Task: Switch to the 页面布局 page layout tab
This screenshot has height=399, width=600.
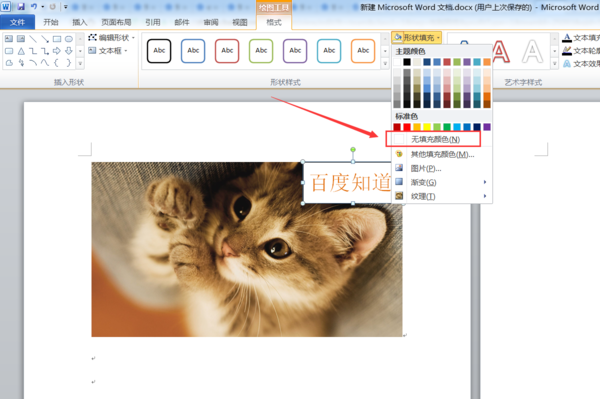Action: 116,22
